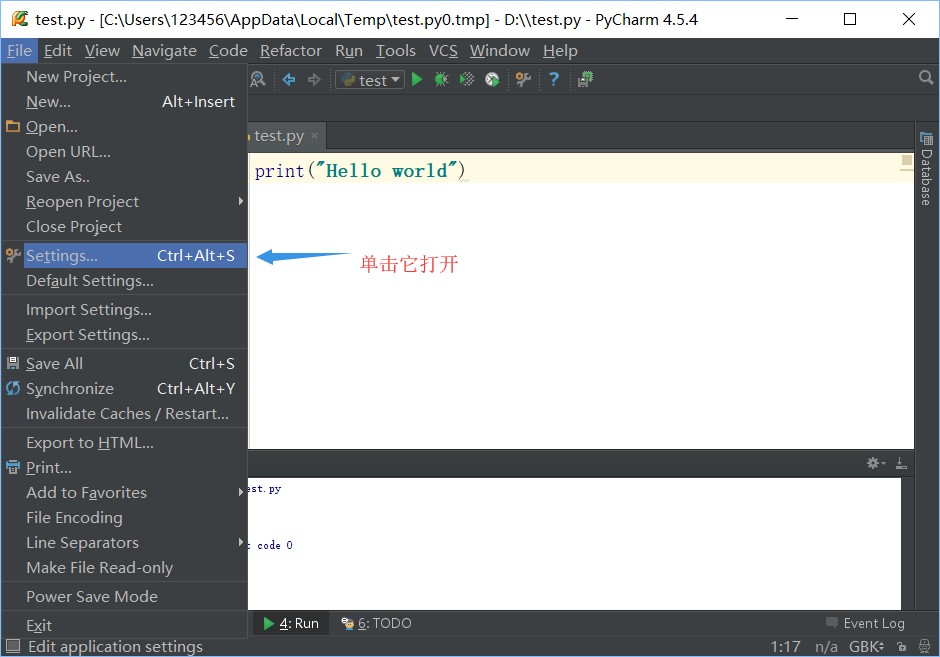Click the 1:17 cursor position indicator
Viewport: 940px width, 657px height.
pyautogui.click(x=785, y=647)
